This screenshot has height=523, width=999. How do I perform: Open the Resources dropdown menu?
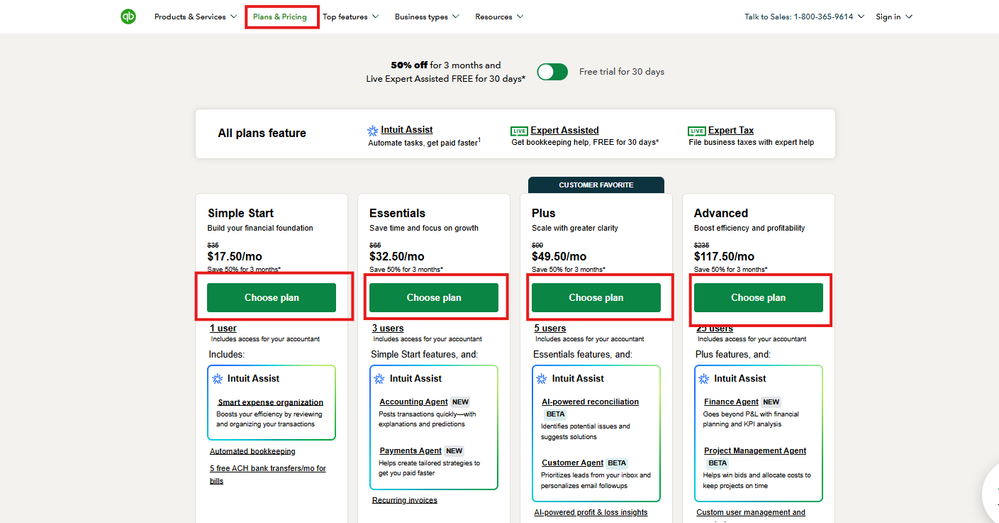click(499, 17)
